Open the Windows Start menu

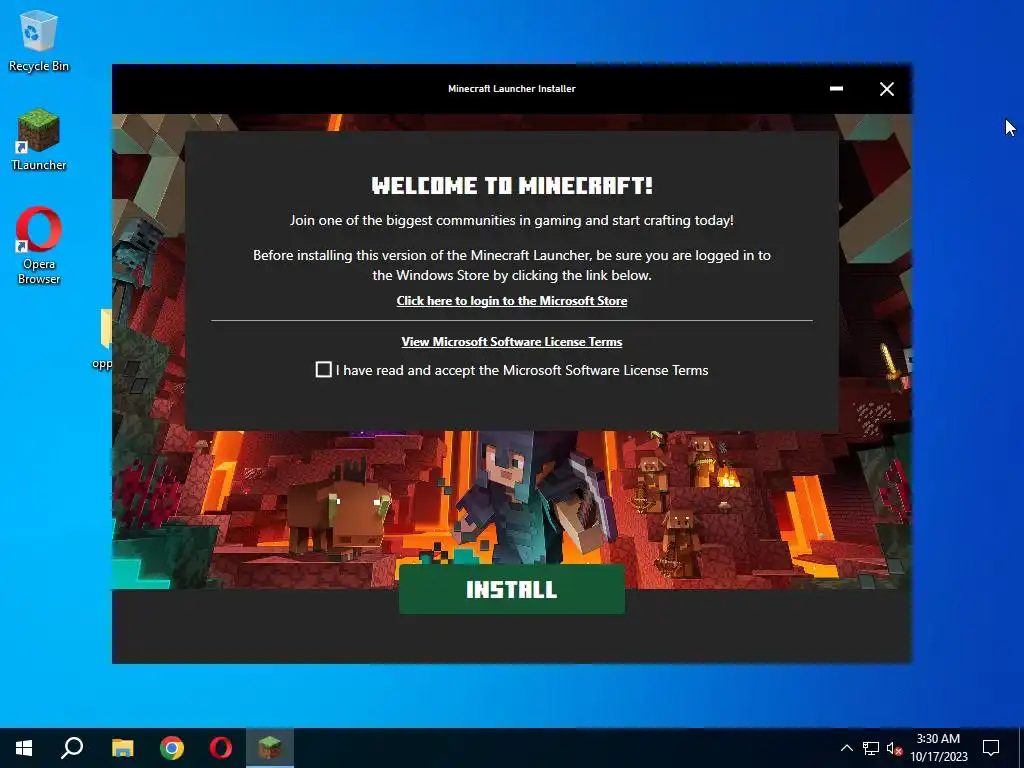click(24, 748)
